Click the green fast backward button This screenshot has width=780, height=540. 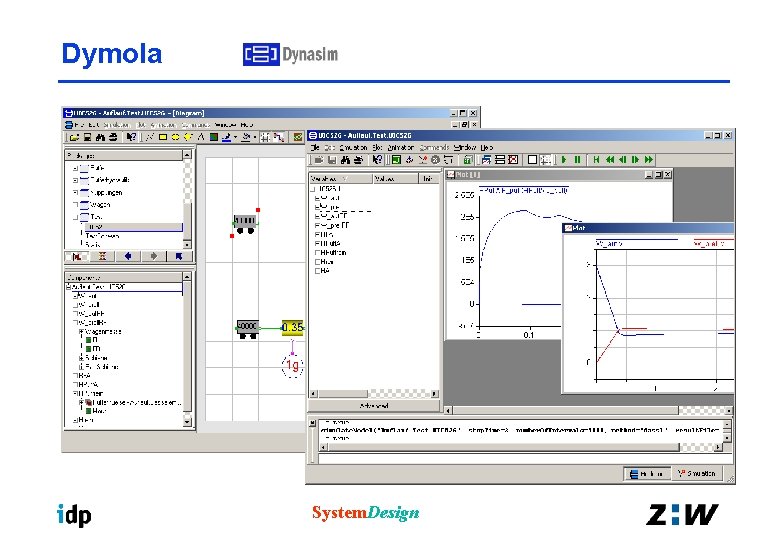coord(609,160)
